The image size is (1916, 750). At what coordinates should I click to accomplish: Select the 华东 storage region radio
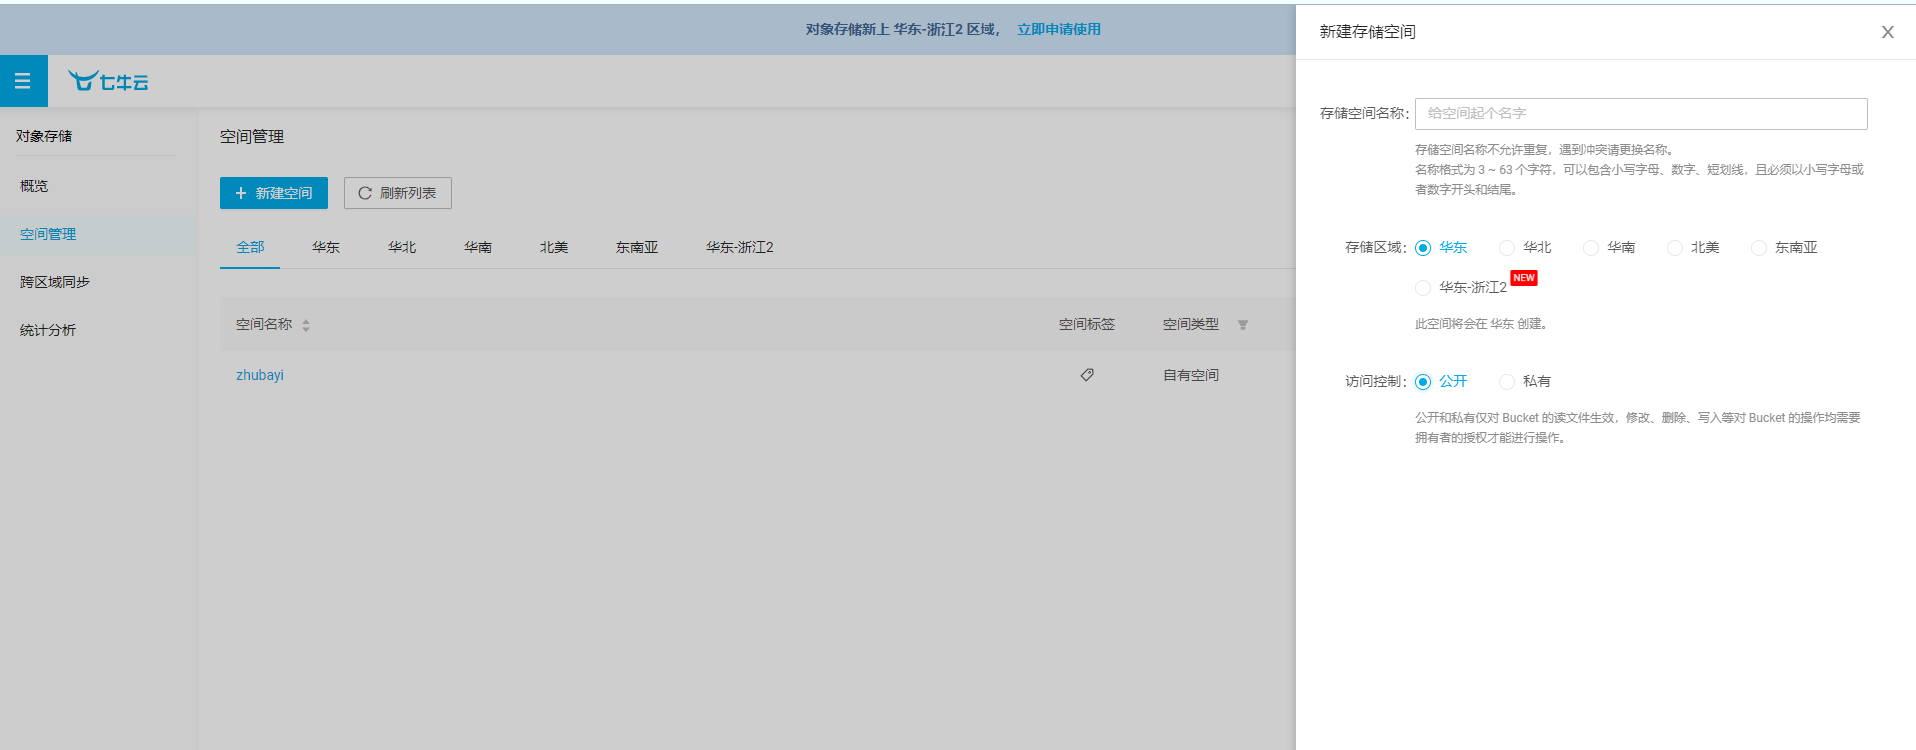coord(1423,248)
